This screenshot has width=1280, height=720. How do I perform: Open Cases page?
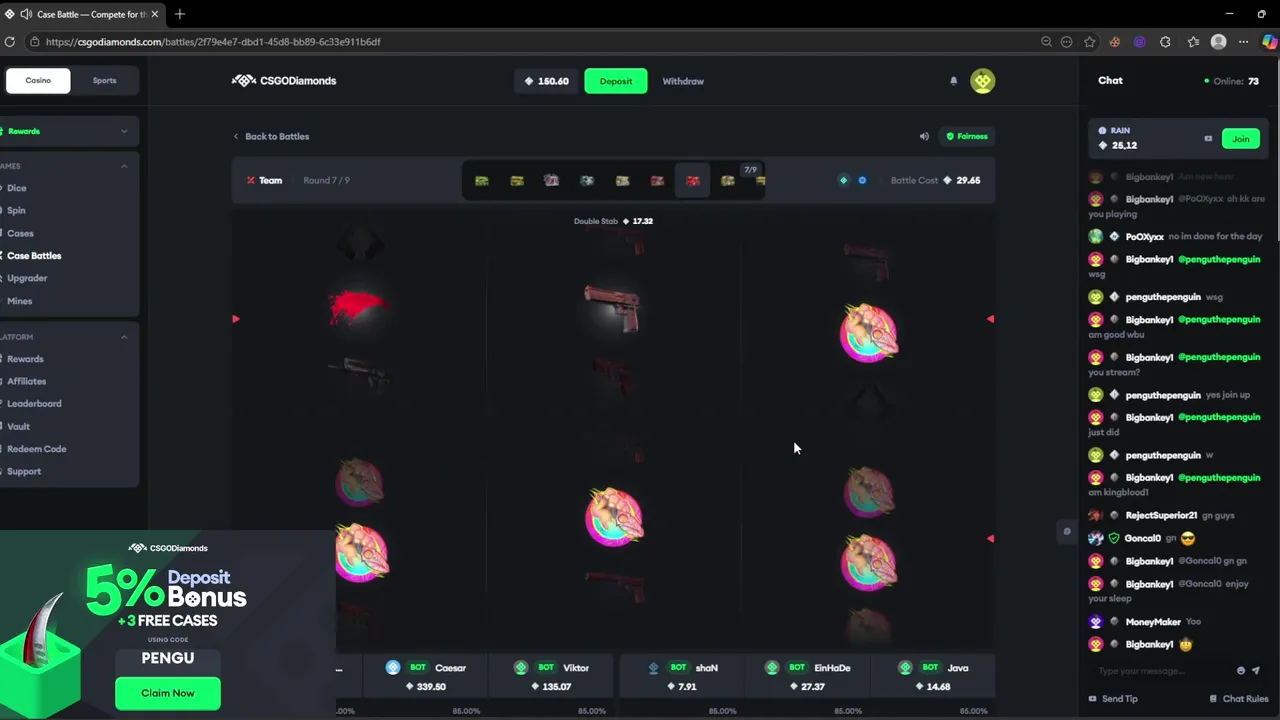point(20,233)
